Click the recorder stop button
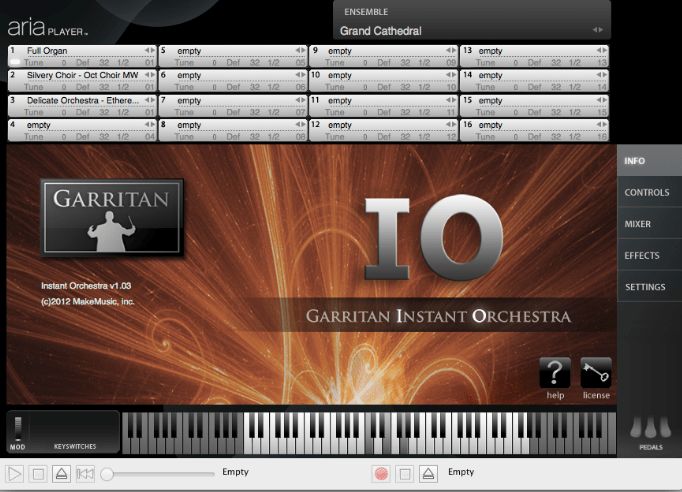The image size is (682, 492). pos(405,474)
